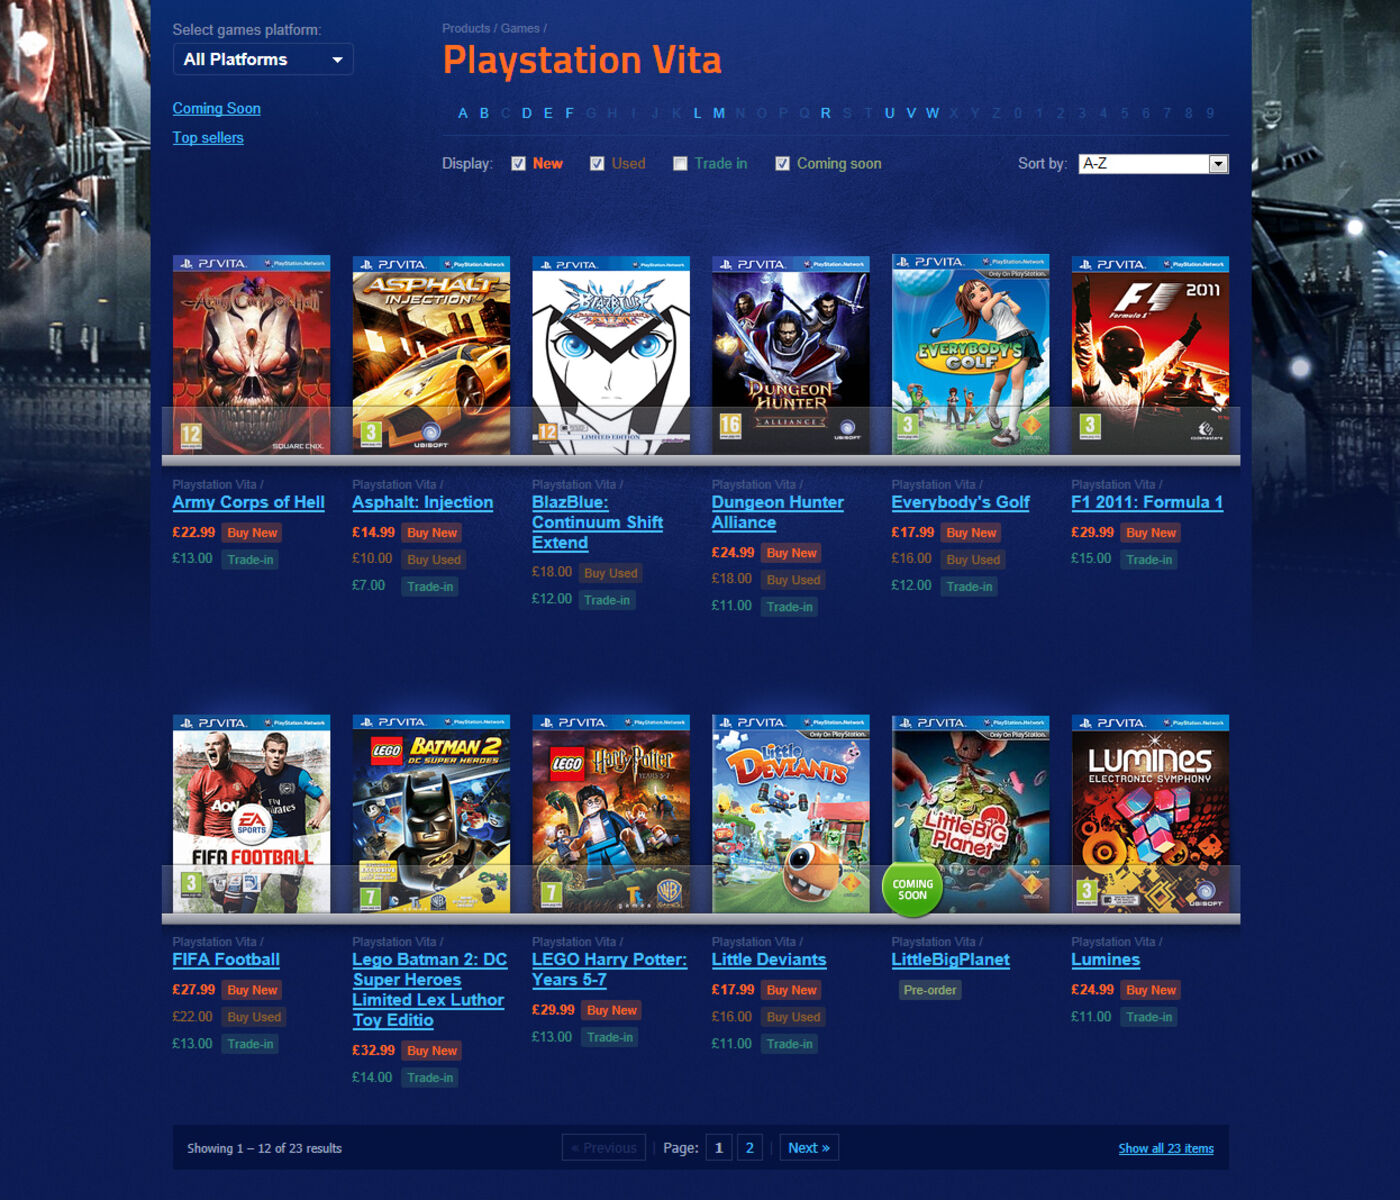
Task: Select the Little Deviants box art
Action: pos(790,813)
